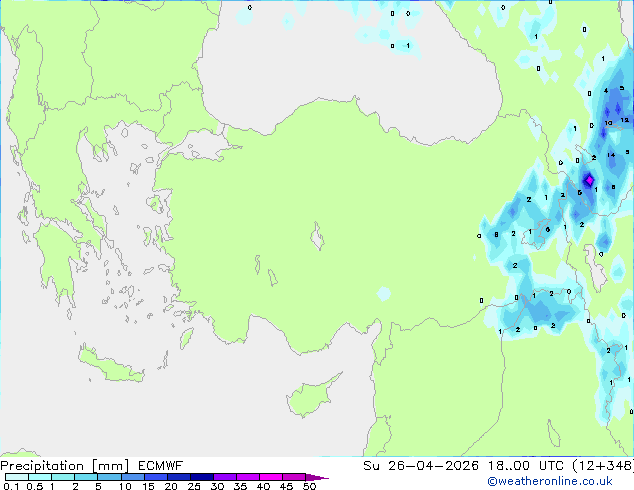Click the 30–35 mm purple legend swatch

[225, 477]
